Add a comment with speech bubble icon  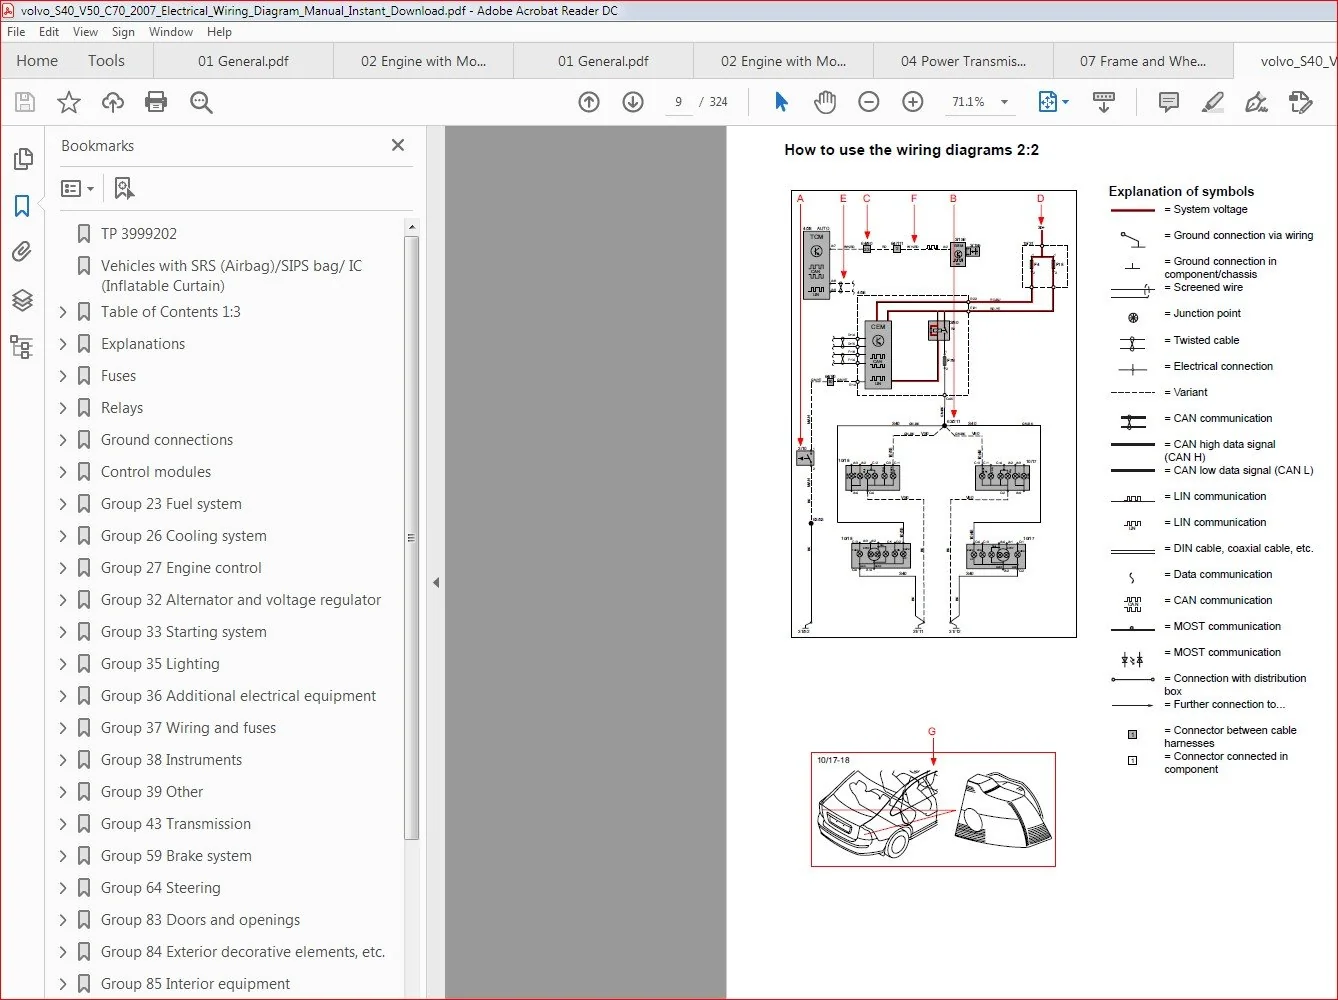click(1168, 102)
